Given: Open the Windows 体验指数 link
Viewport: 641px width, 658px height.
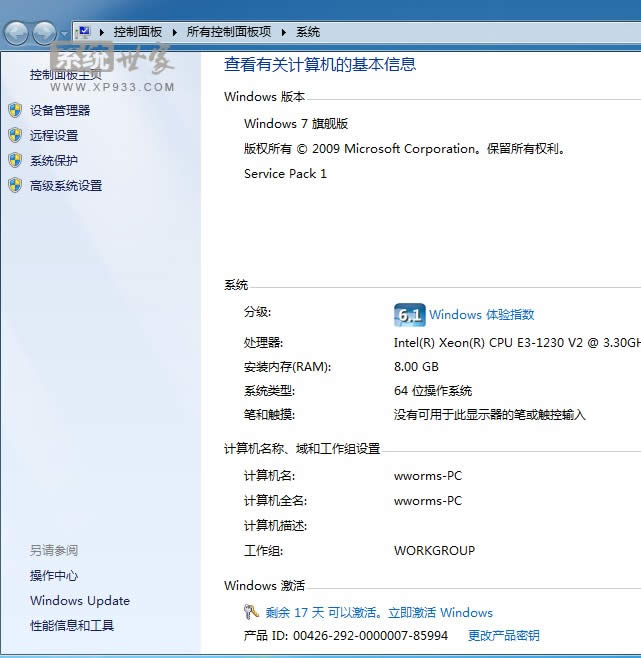Looking at the screenshot, I should click(482, 314).
